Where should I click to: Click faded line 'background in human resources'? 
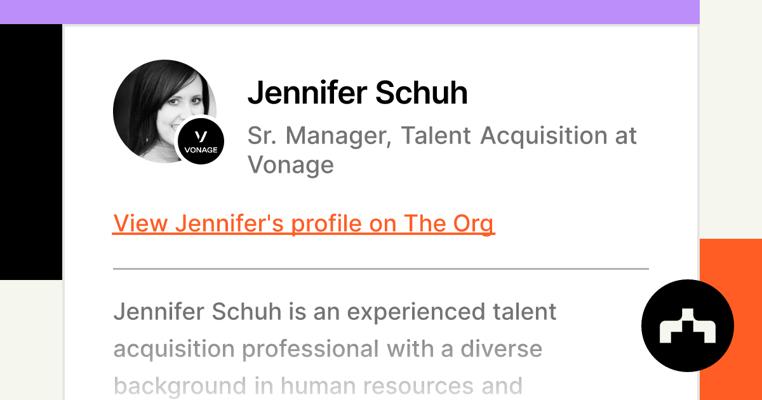(x=317, y=386)
